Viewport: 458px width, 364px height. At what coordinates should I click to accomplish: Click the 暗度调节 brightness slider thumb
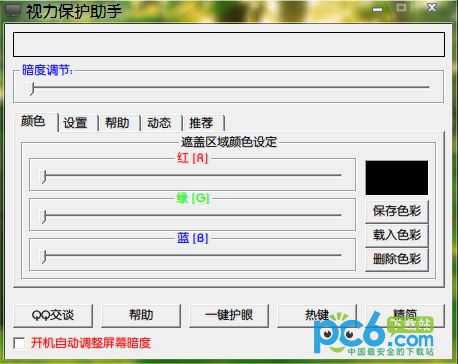point(32,89)
